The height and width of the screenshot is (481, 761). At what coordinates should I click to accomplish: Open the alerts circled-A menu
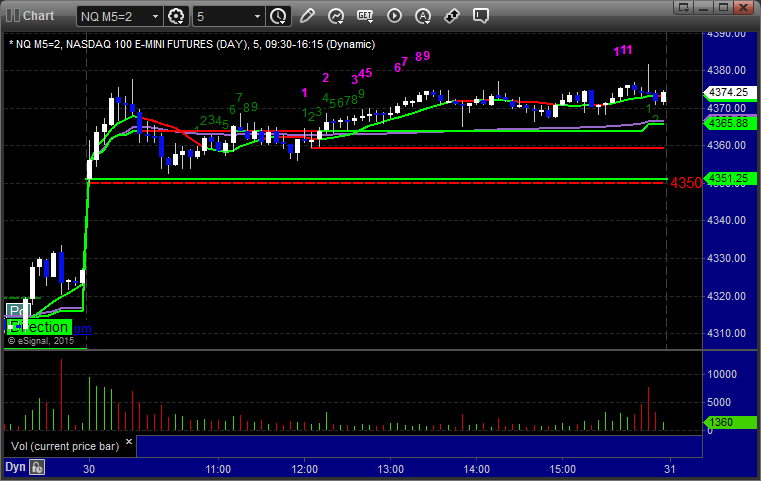[423, 16]
